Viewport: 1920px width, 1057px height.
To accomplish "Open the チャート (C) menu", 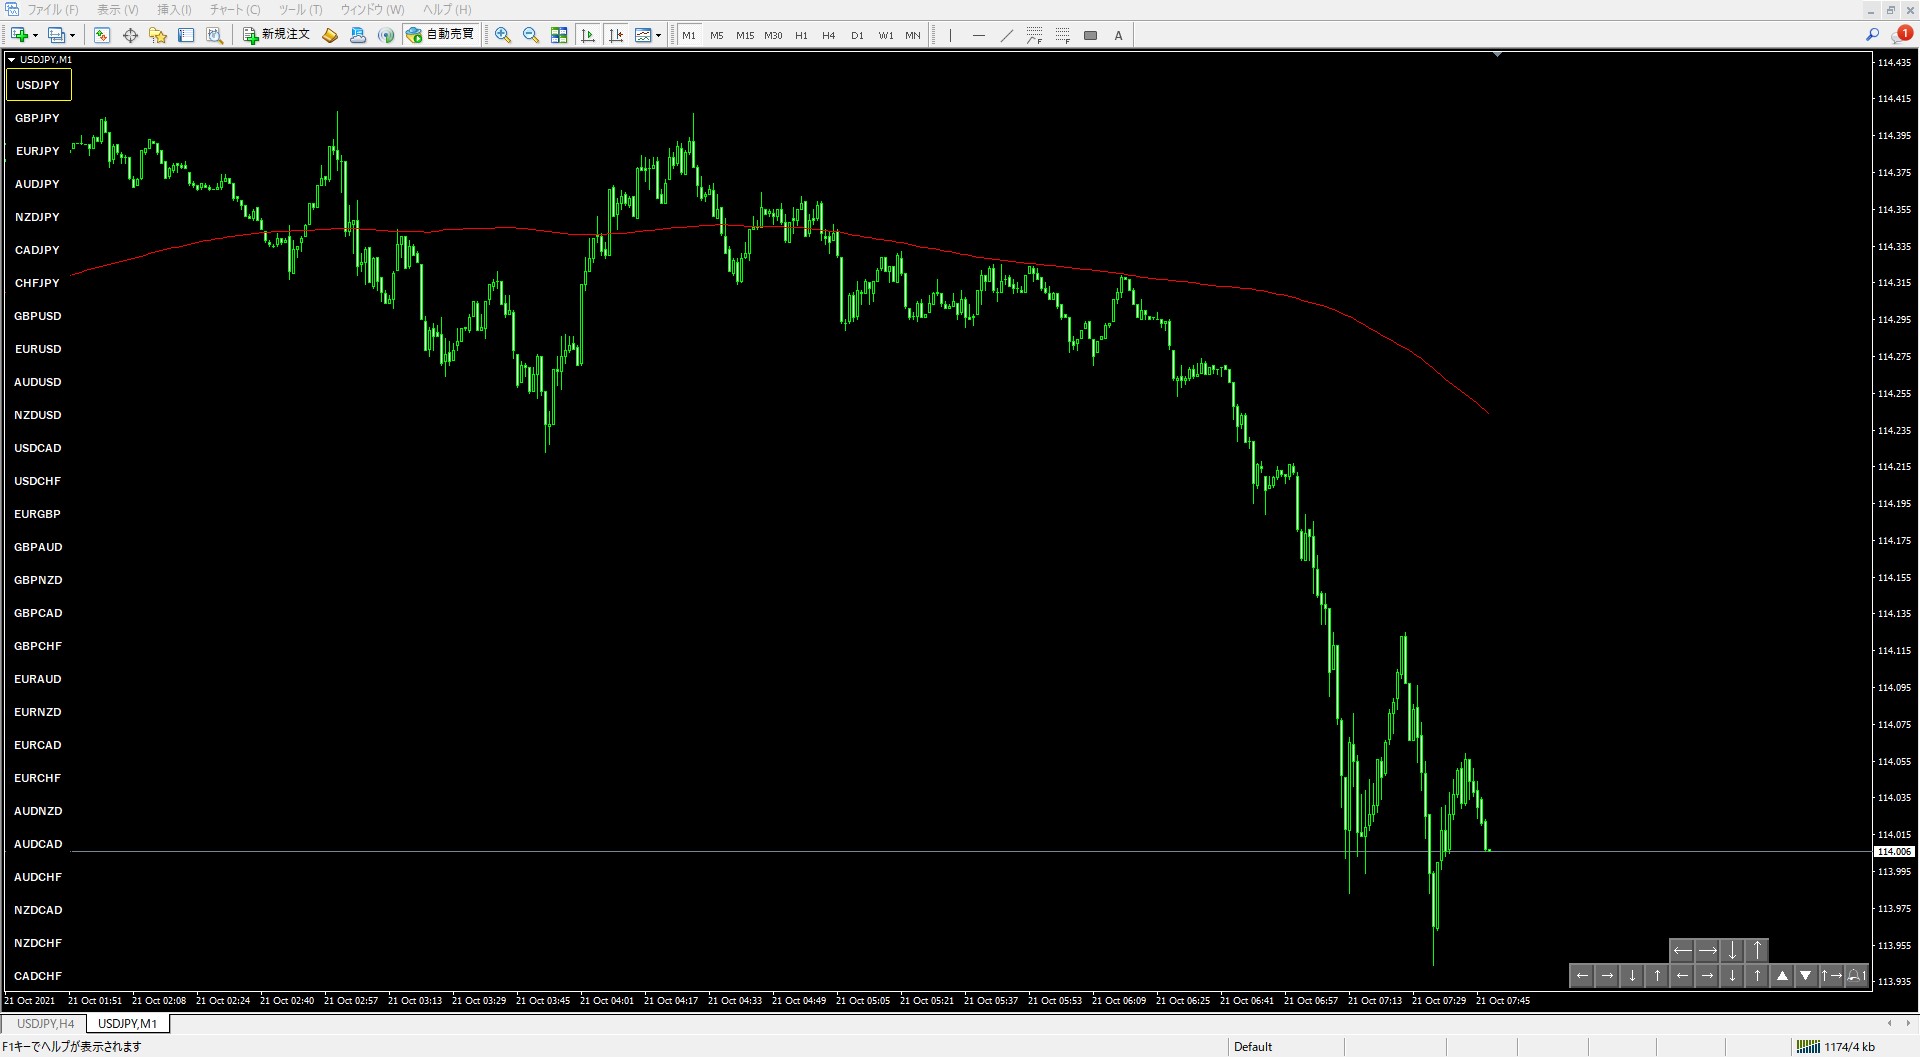I will coord(235,9).
